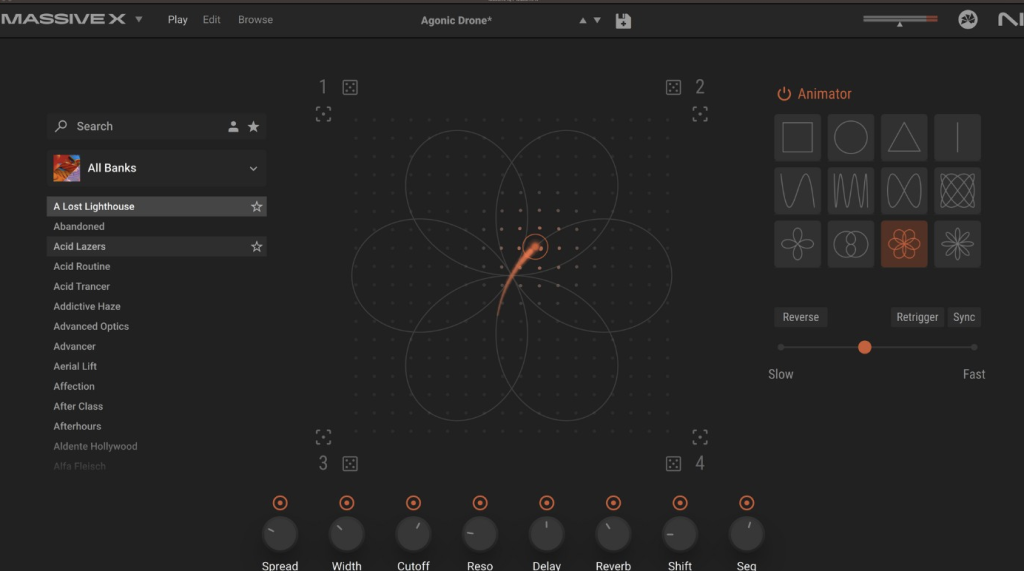Pick the eight-petal flower Animator shape
This screenshot has height=571, width=1024.
coord(957,244)
